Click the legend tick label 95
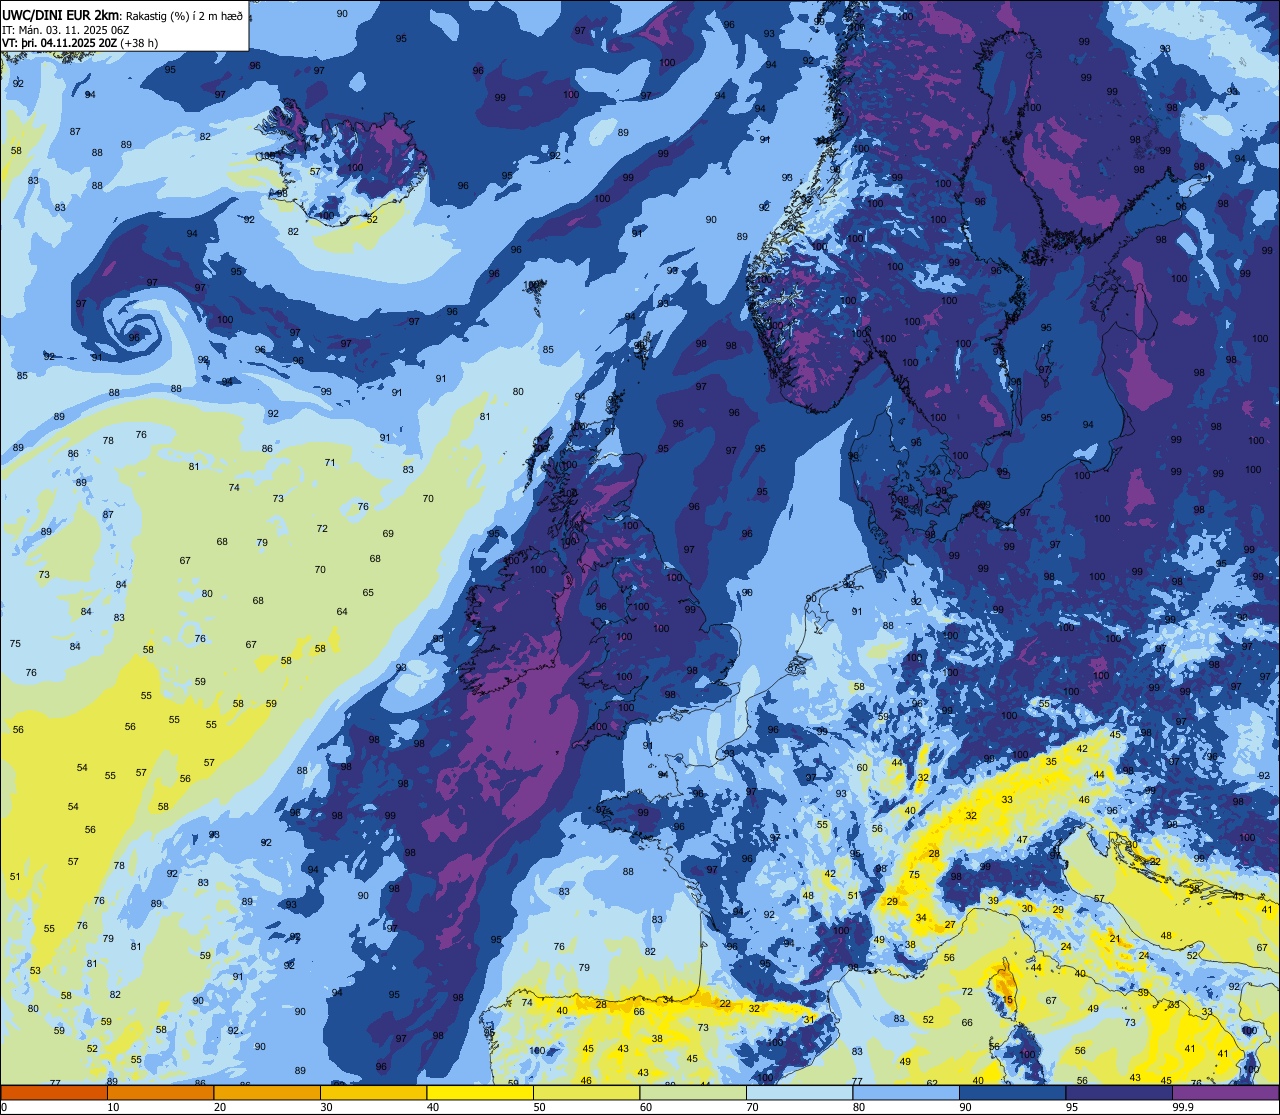This screenshot has height=1115, width=1280. tap(1072, 1107)
